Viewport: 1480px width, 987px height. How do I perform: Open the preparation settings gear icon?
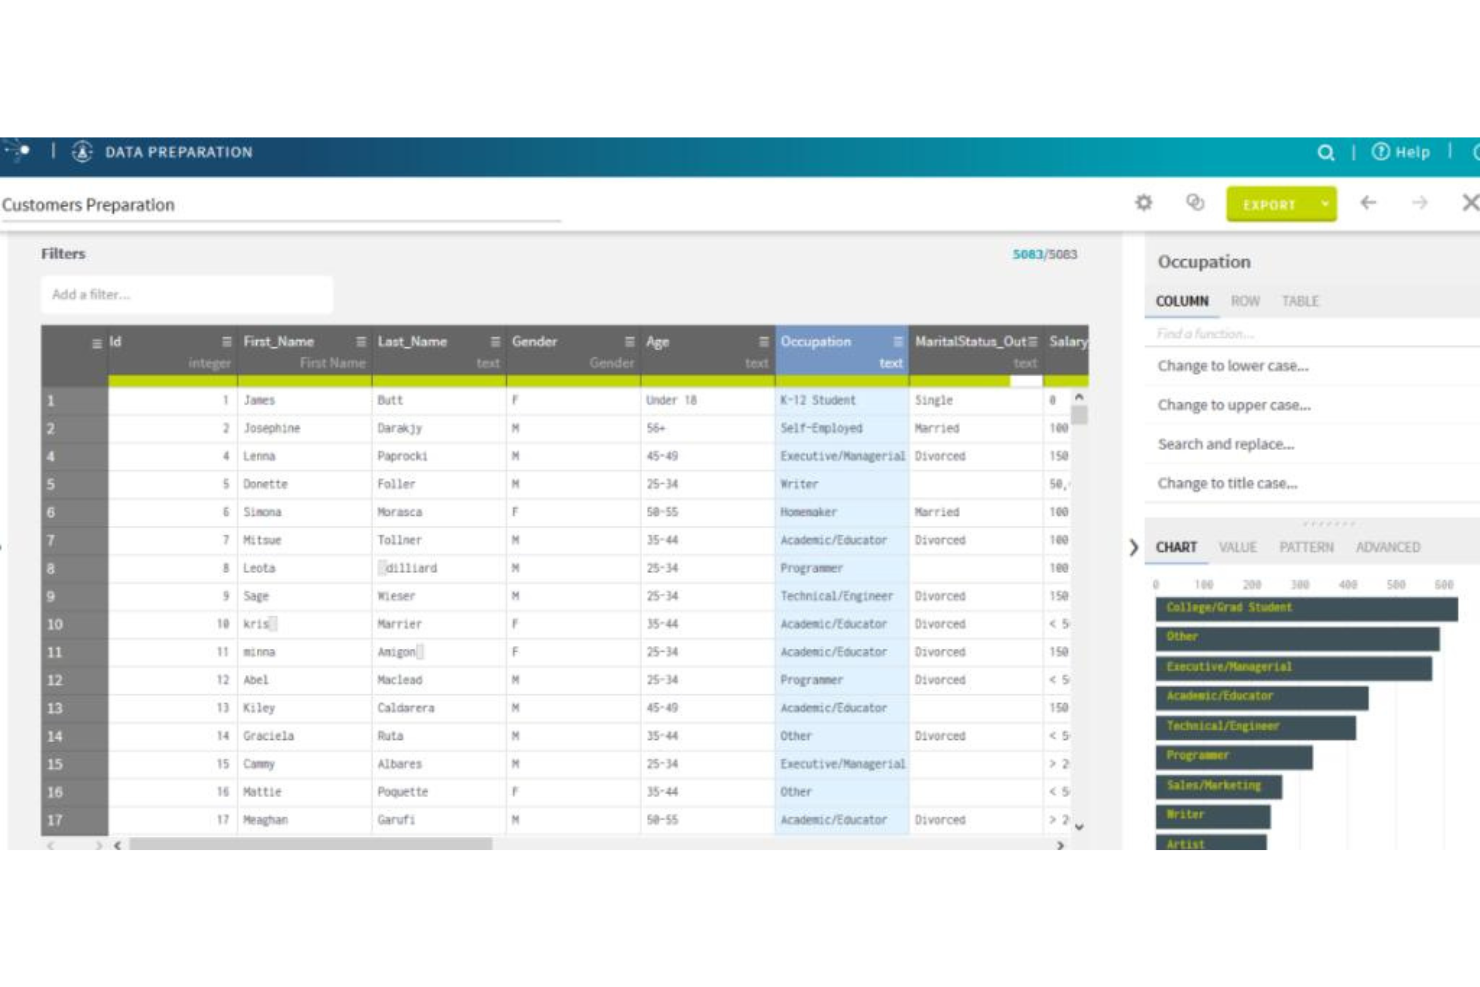1144,203
